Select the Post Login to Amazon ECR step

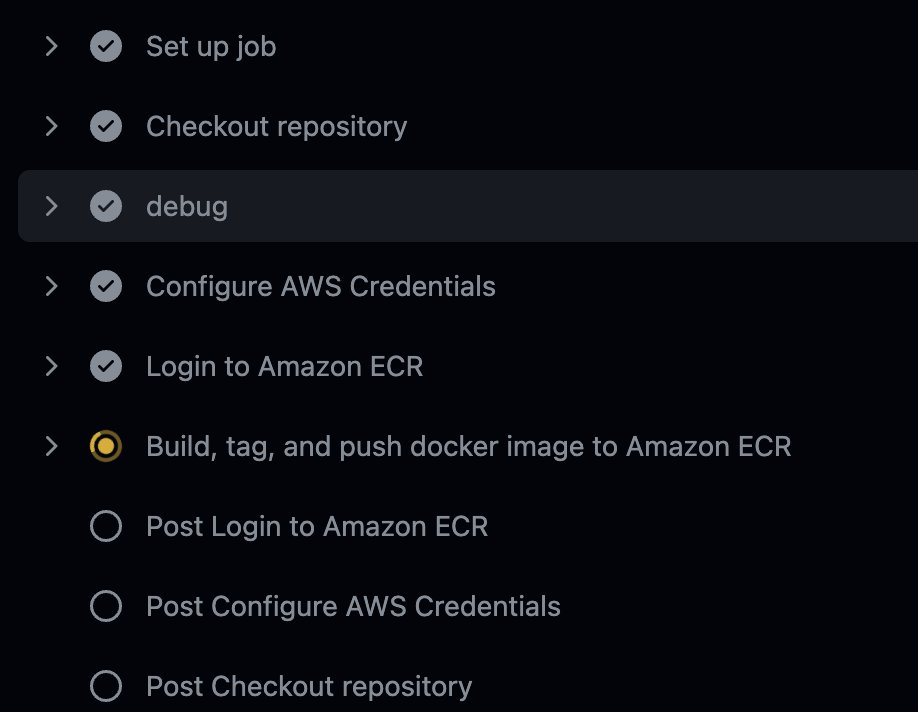pos(317,526)
